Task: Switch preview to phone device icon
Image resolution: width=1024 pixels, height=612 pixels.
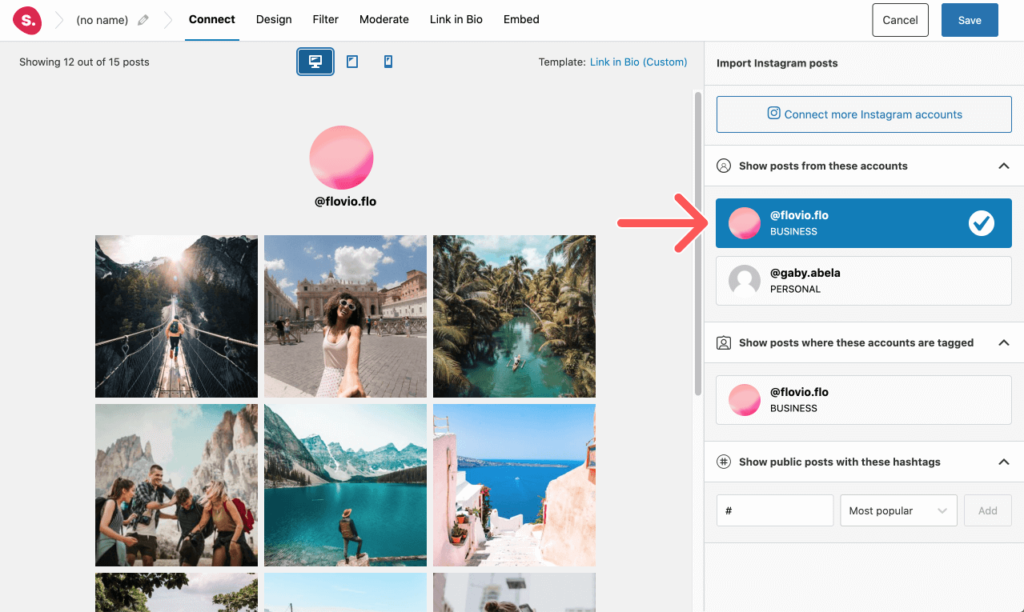Action: (388, 61)
